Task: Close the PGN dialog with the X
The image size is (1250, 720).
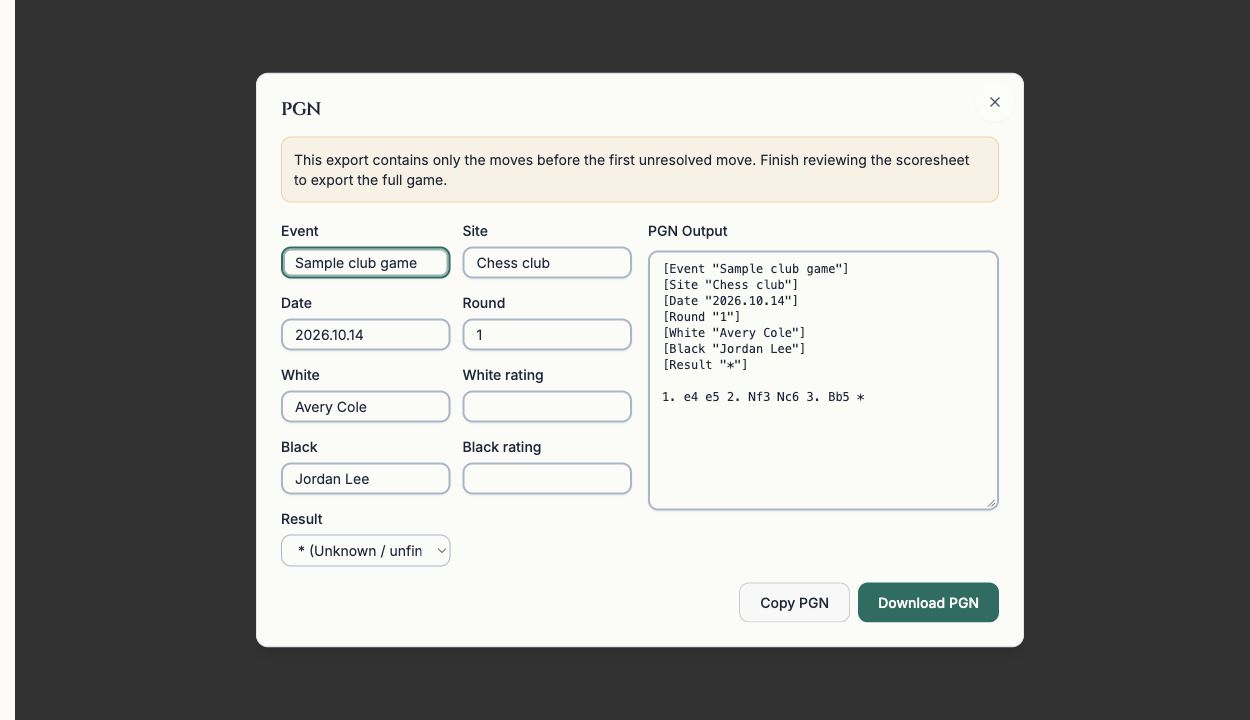Action: tap(994, 102)
